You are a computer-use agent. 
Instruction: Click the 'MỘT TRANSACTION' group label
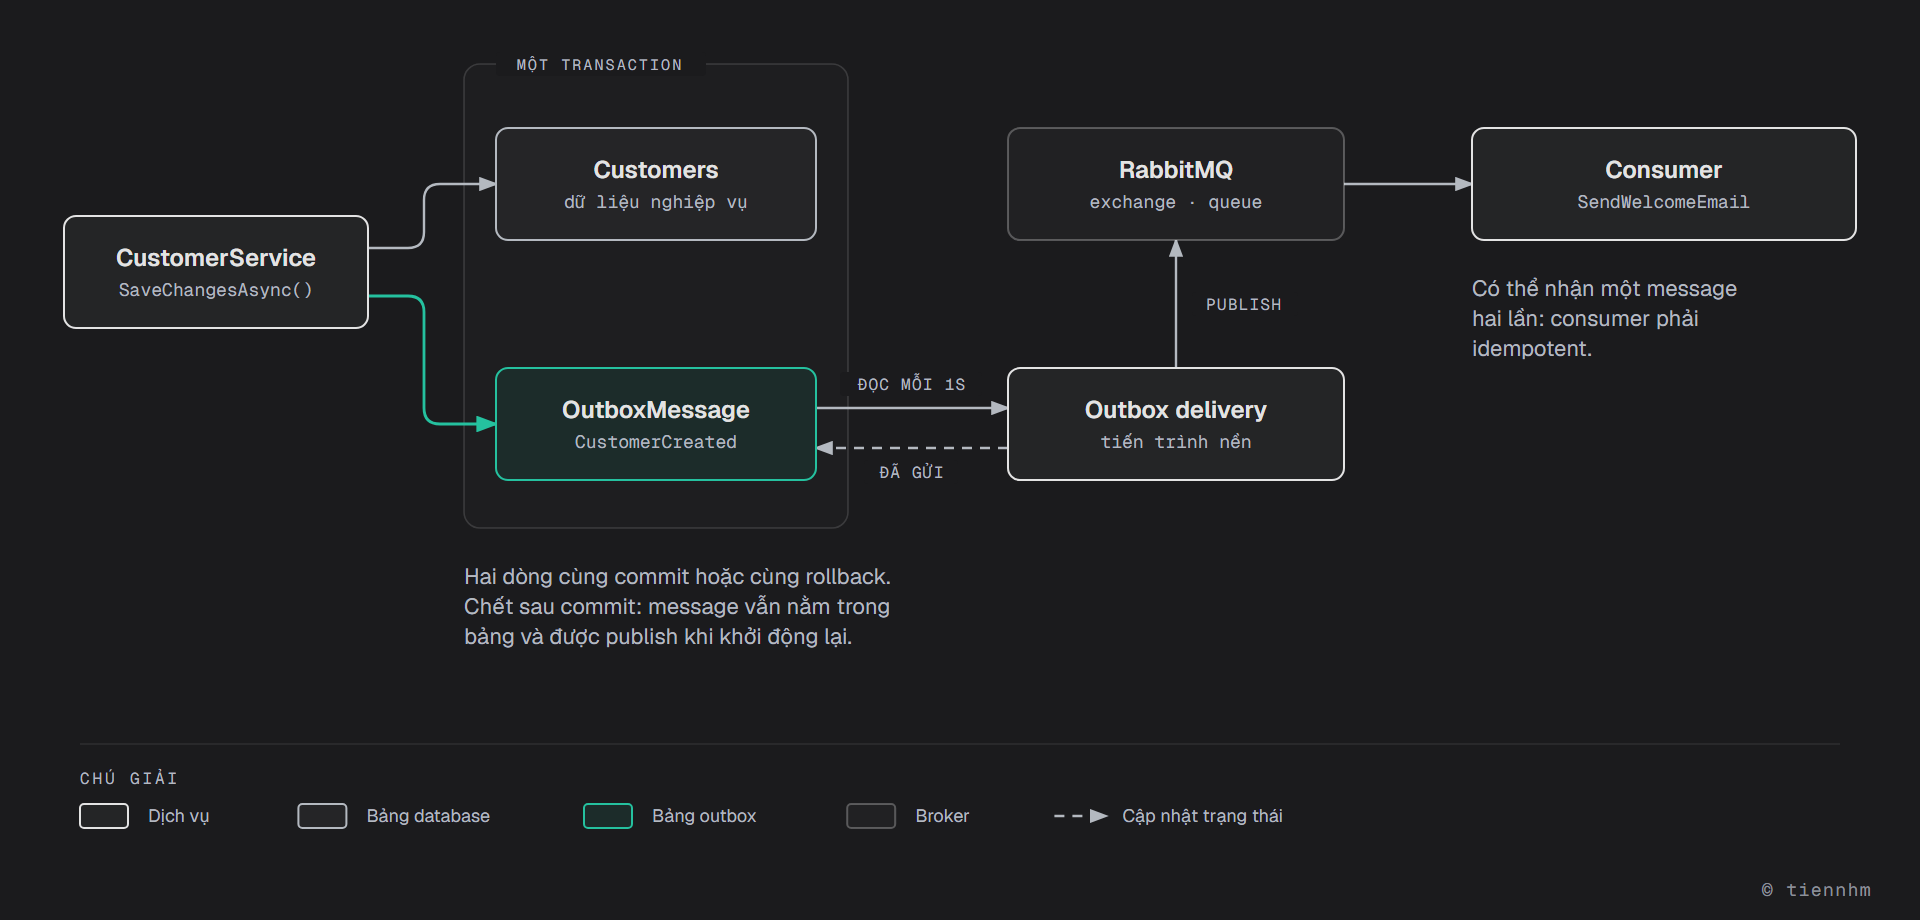coord(599,65)
